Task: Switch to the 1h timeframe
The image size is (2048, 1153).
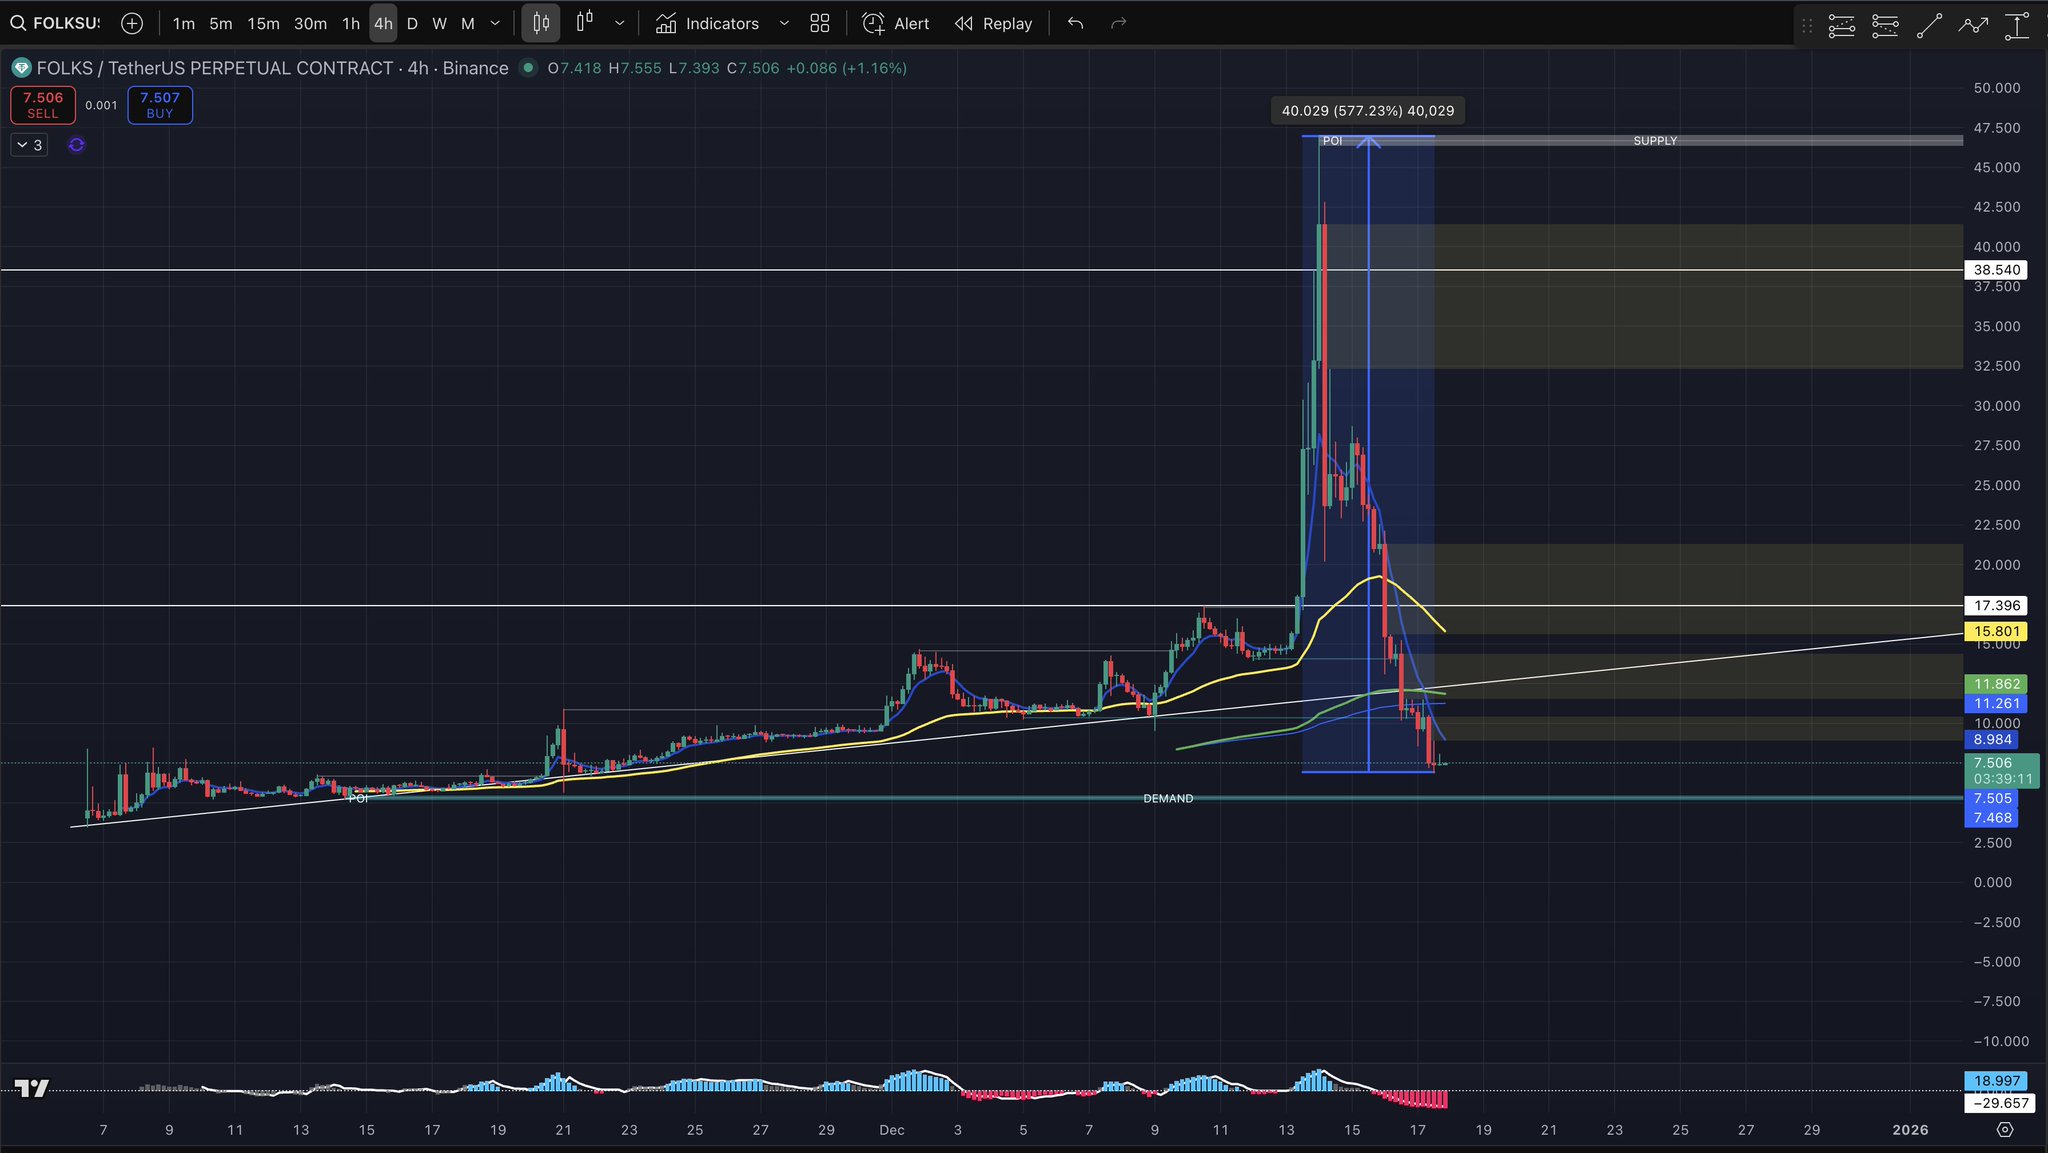Action: click(350, 23)
